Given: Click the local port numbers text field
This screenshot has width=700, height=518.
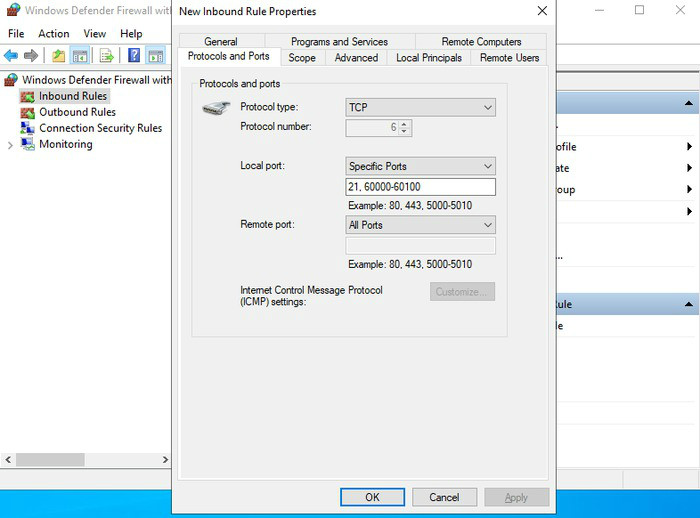Looking at the screenshot, I should pyautogui.click(x=420, y=187).
